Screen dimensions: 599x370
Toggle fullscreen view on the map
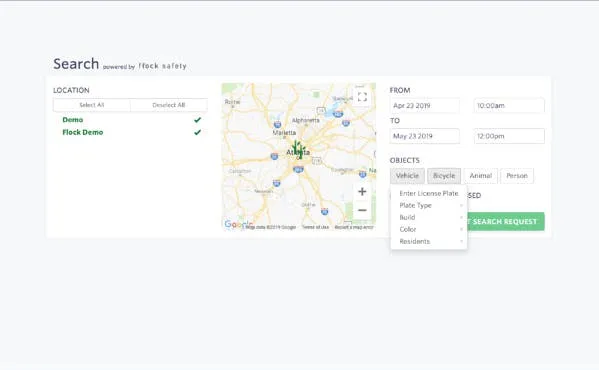[x=362, y=97]
